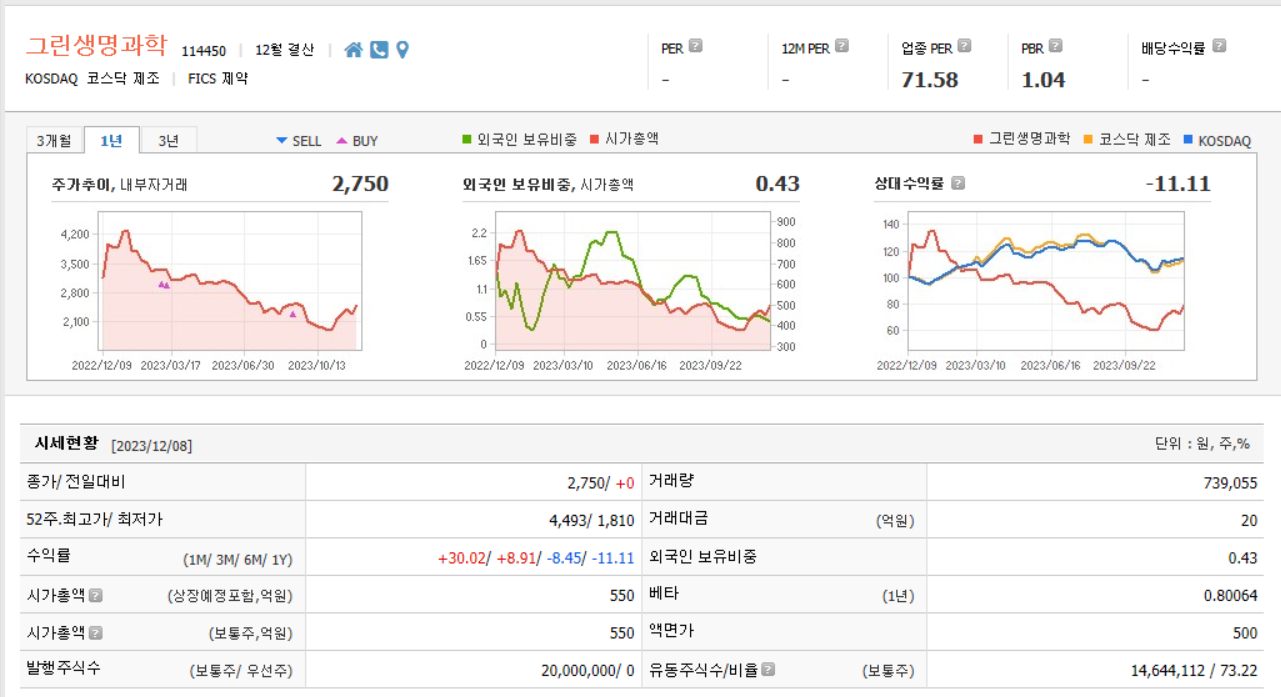Viewport: 1281px width, 697px height.
Task: Click the 주가추이 price chart area
Action: pyautogui.click(x=230, y=280)
